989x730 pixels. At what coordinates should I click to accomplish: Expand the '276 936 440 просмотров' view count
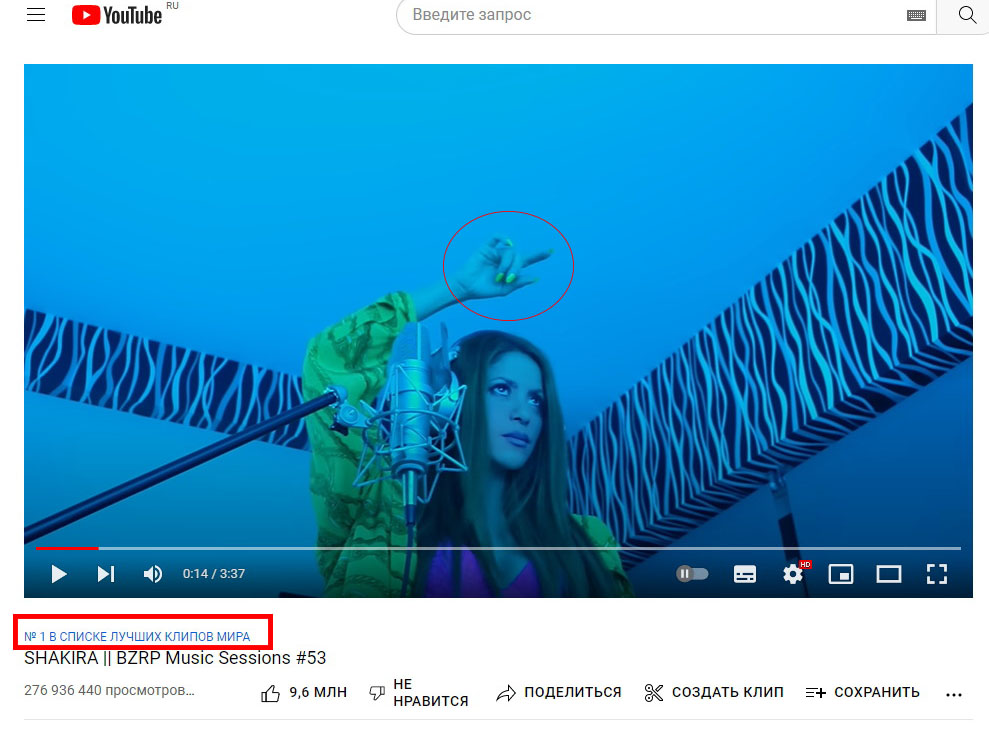[109, 690]
